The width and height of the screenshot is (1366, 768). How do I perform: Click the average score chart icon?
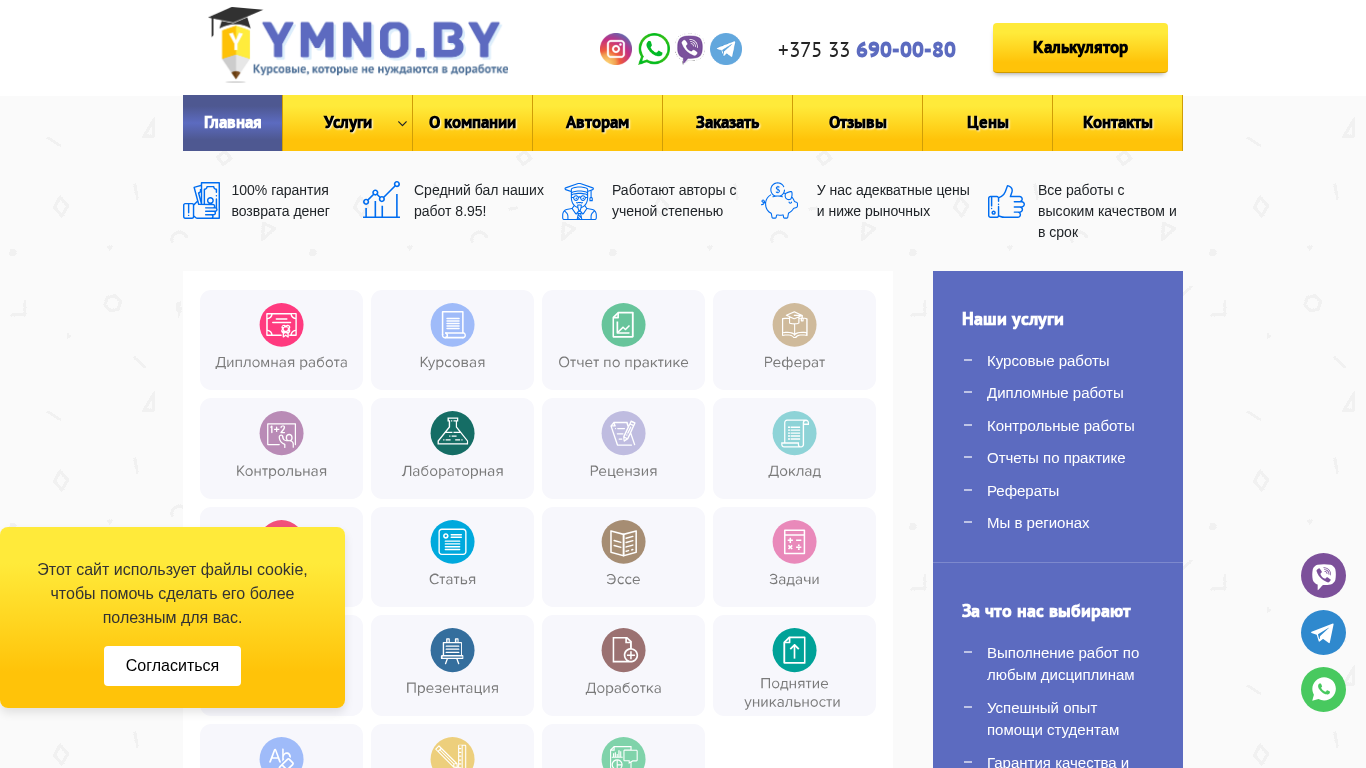click(x=381, y=200)
